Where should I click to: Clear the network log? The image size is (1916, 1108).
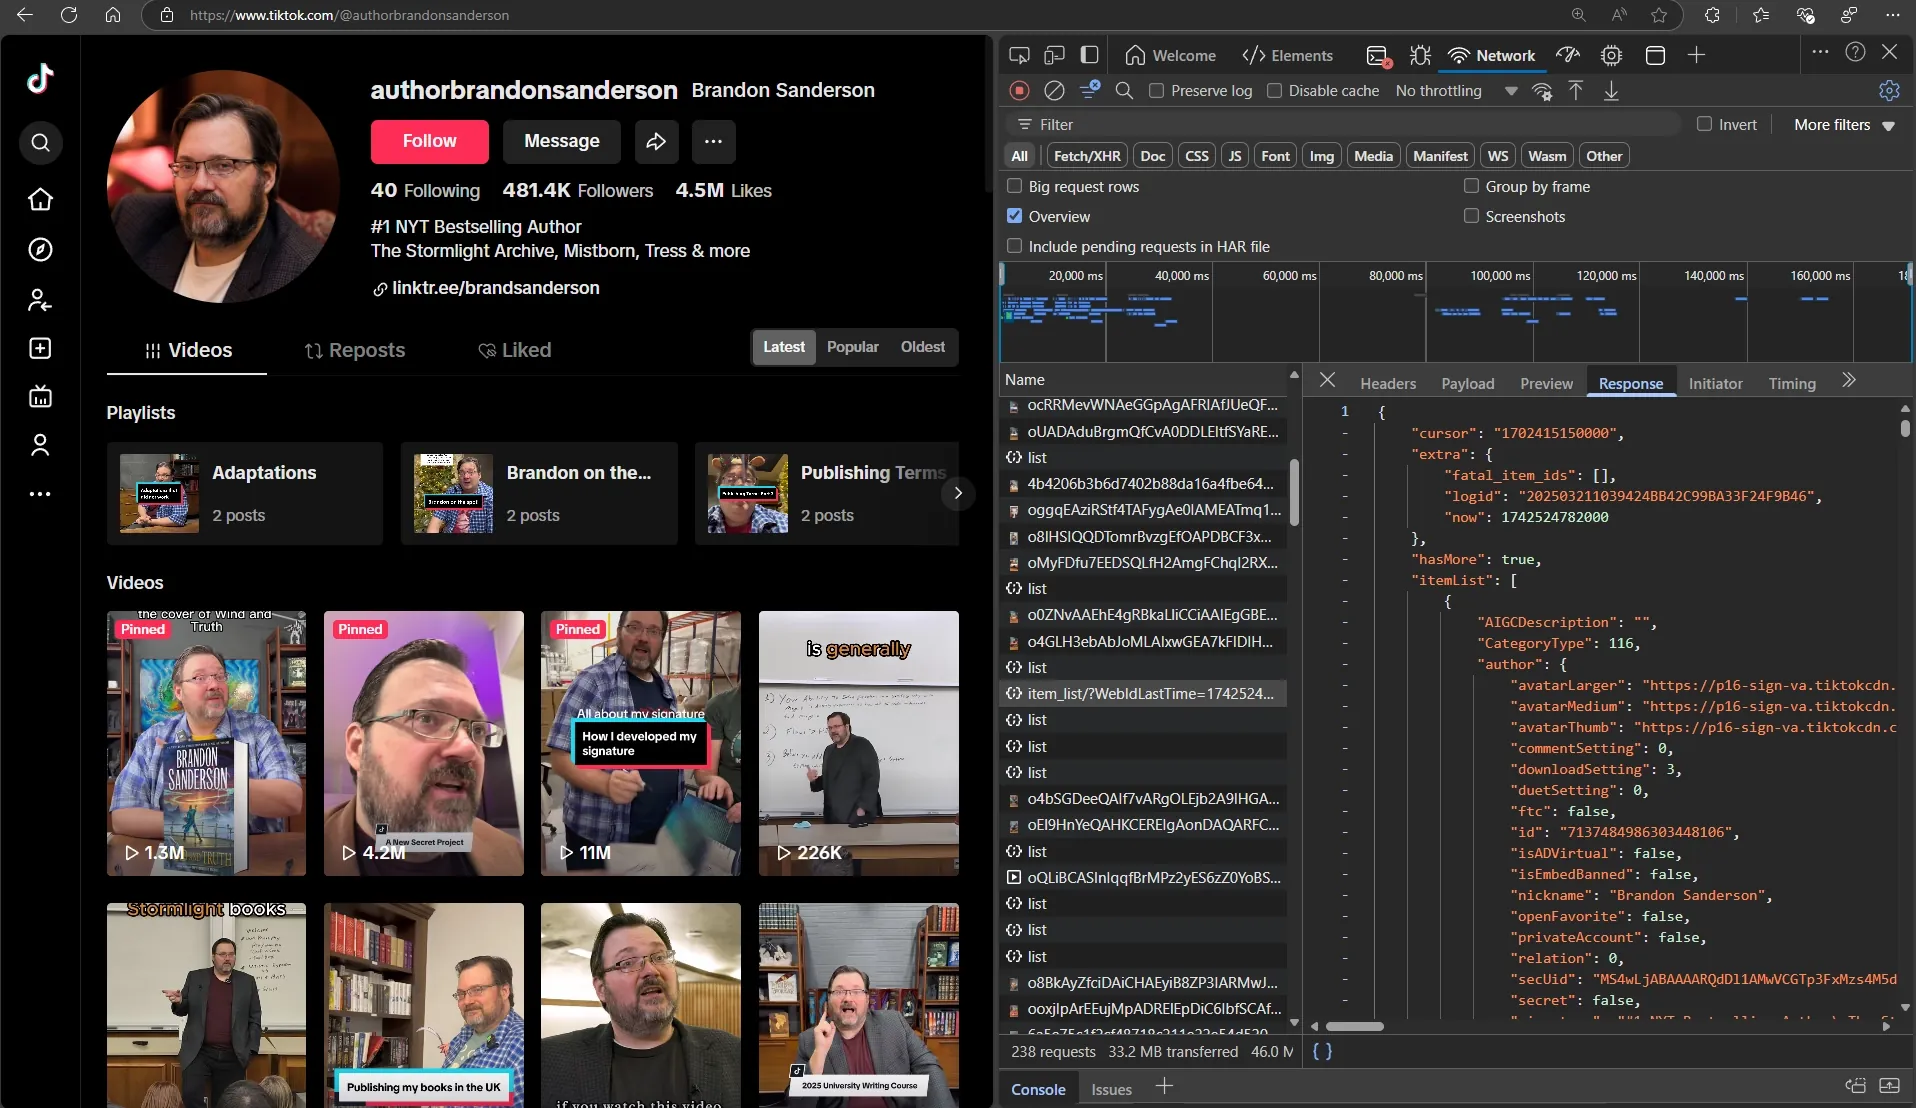[1054, 91]
